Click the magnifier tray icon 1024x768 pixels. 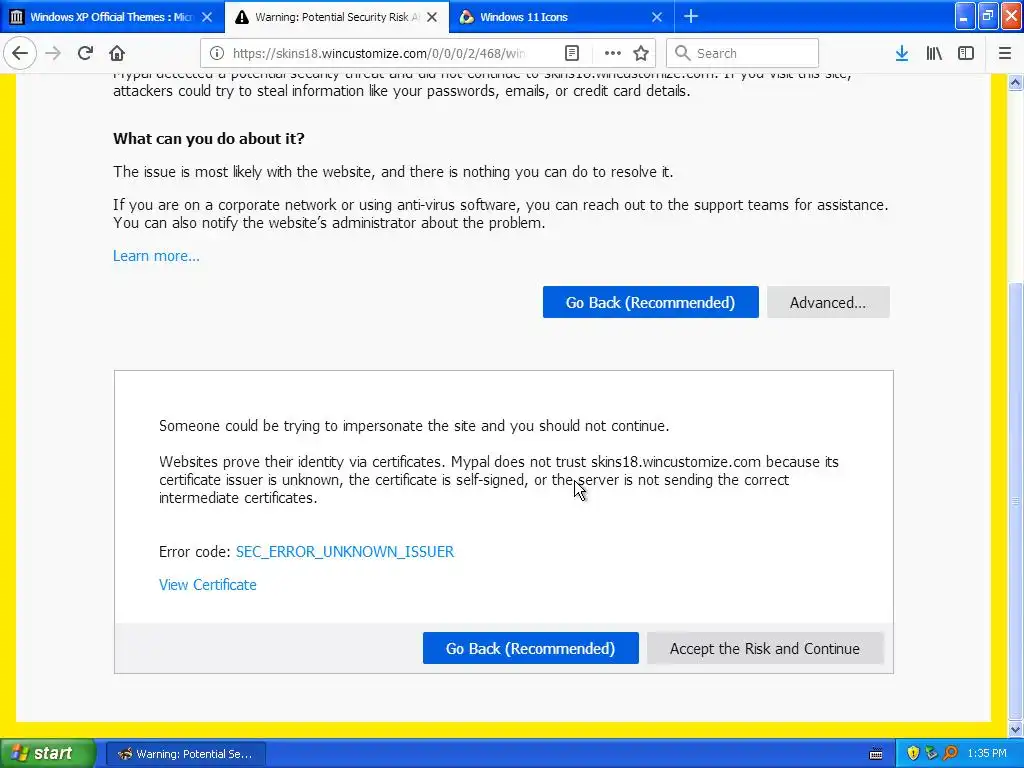[950, 754]
